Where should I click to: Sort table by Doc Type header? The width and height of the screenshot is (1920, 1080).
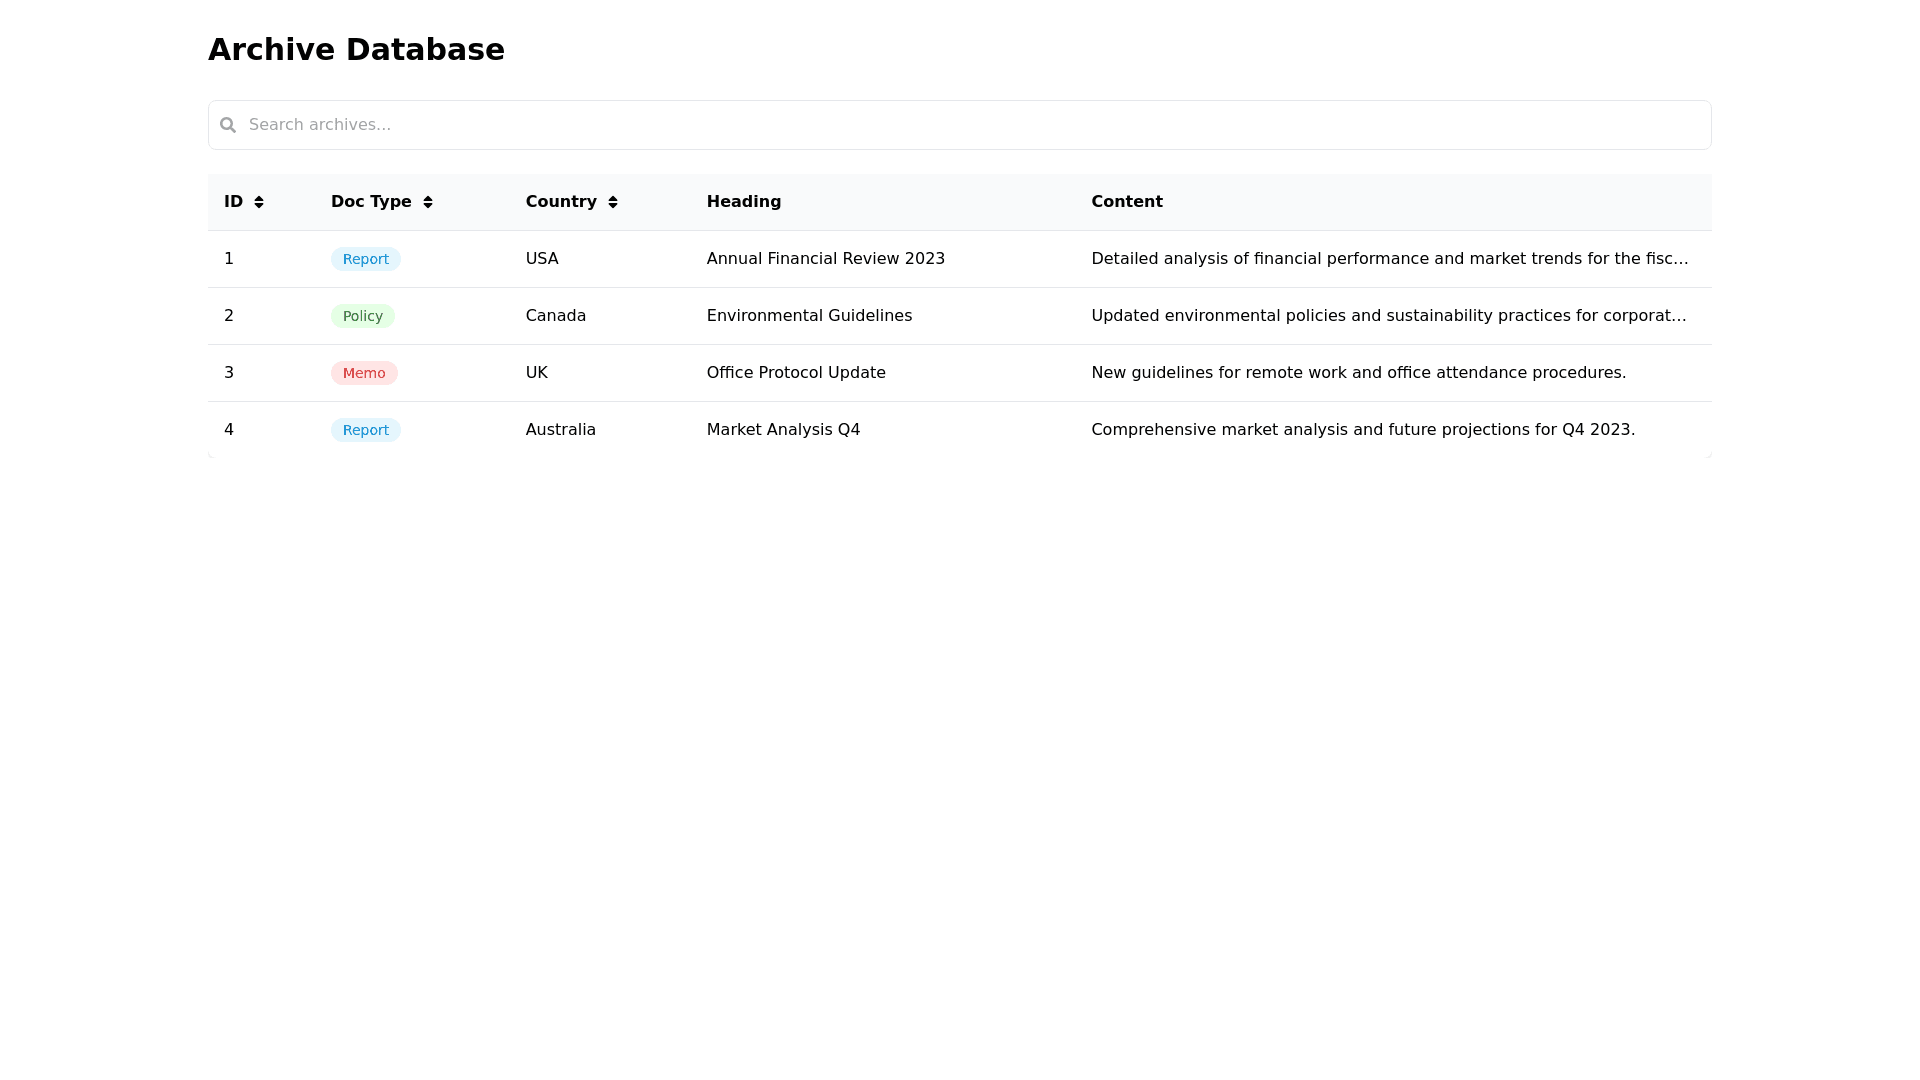tap(371, 202)
